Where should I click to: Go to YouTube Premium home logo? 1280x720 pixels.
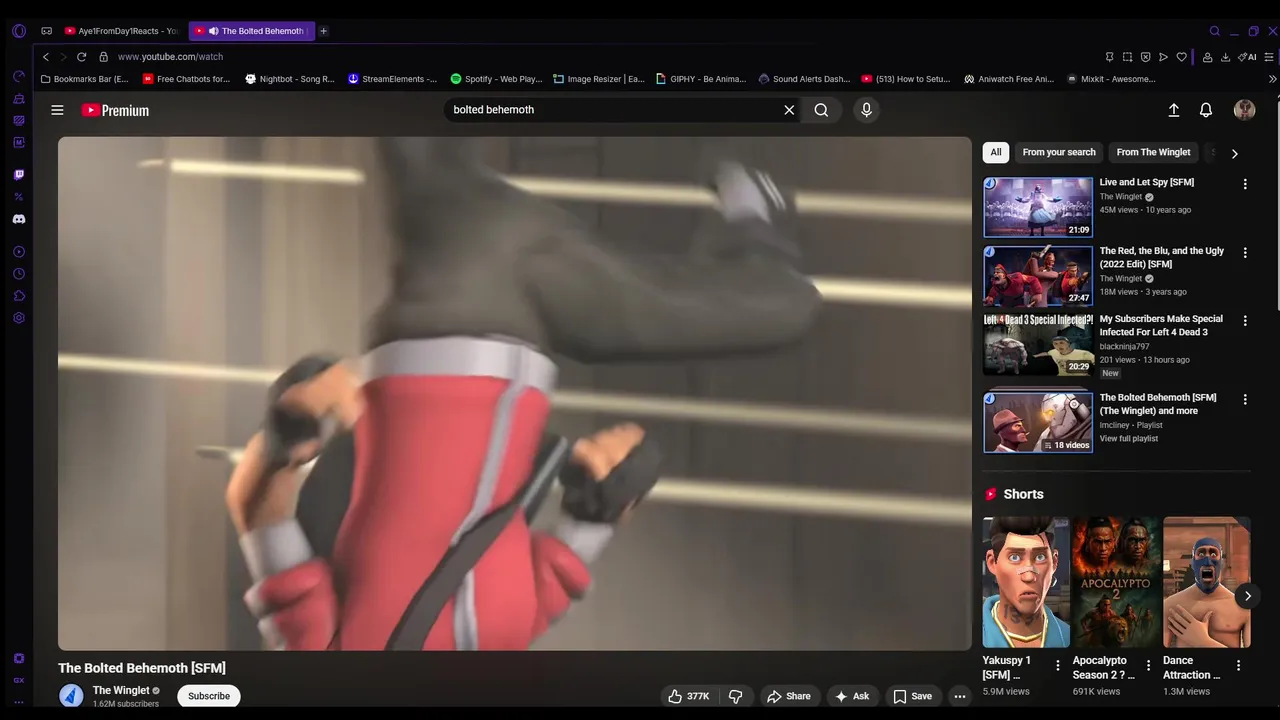tap(115, 110)
